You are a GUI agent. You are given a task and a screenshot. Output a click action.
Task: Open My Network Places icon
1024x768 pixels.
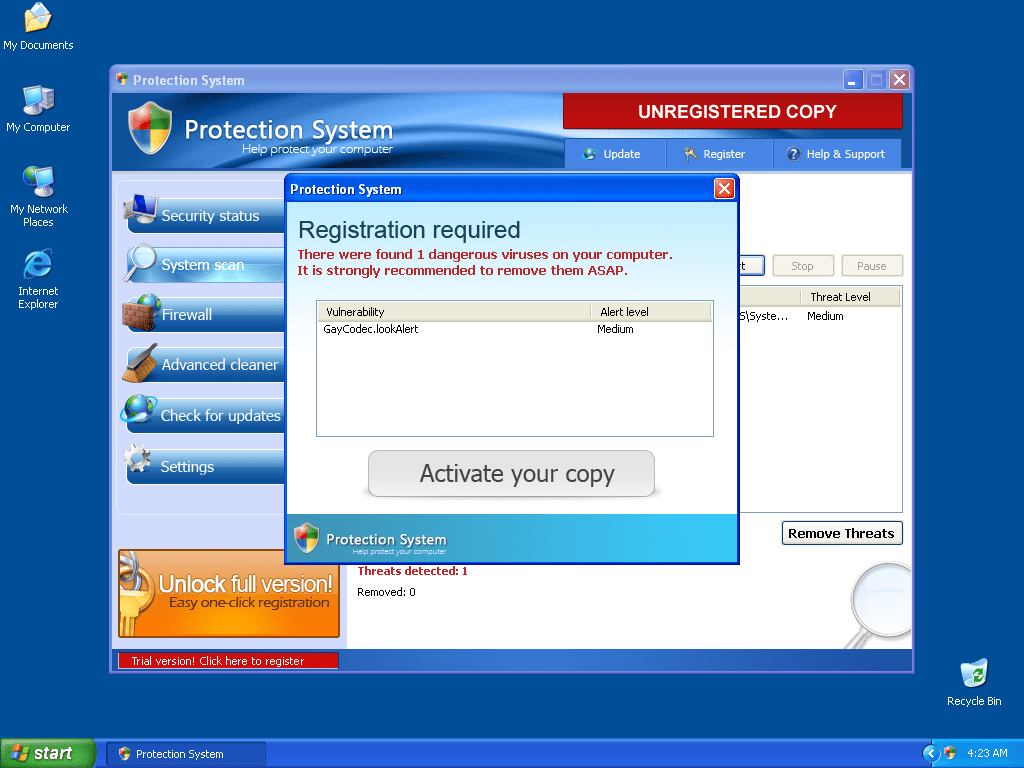point(38,183)
